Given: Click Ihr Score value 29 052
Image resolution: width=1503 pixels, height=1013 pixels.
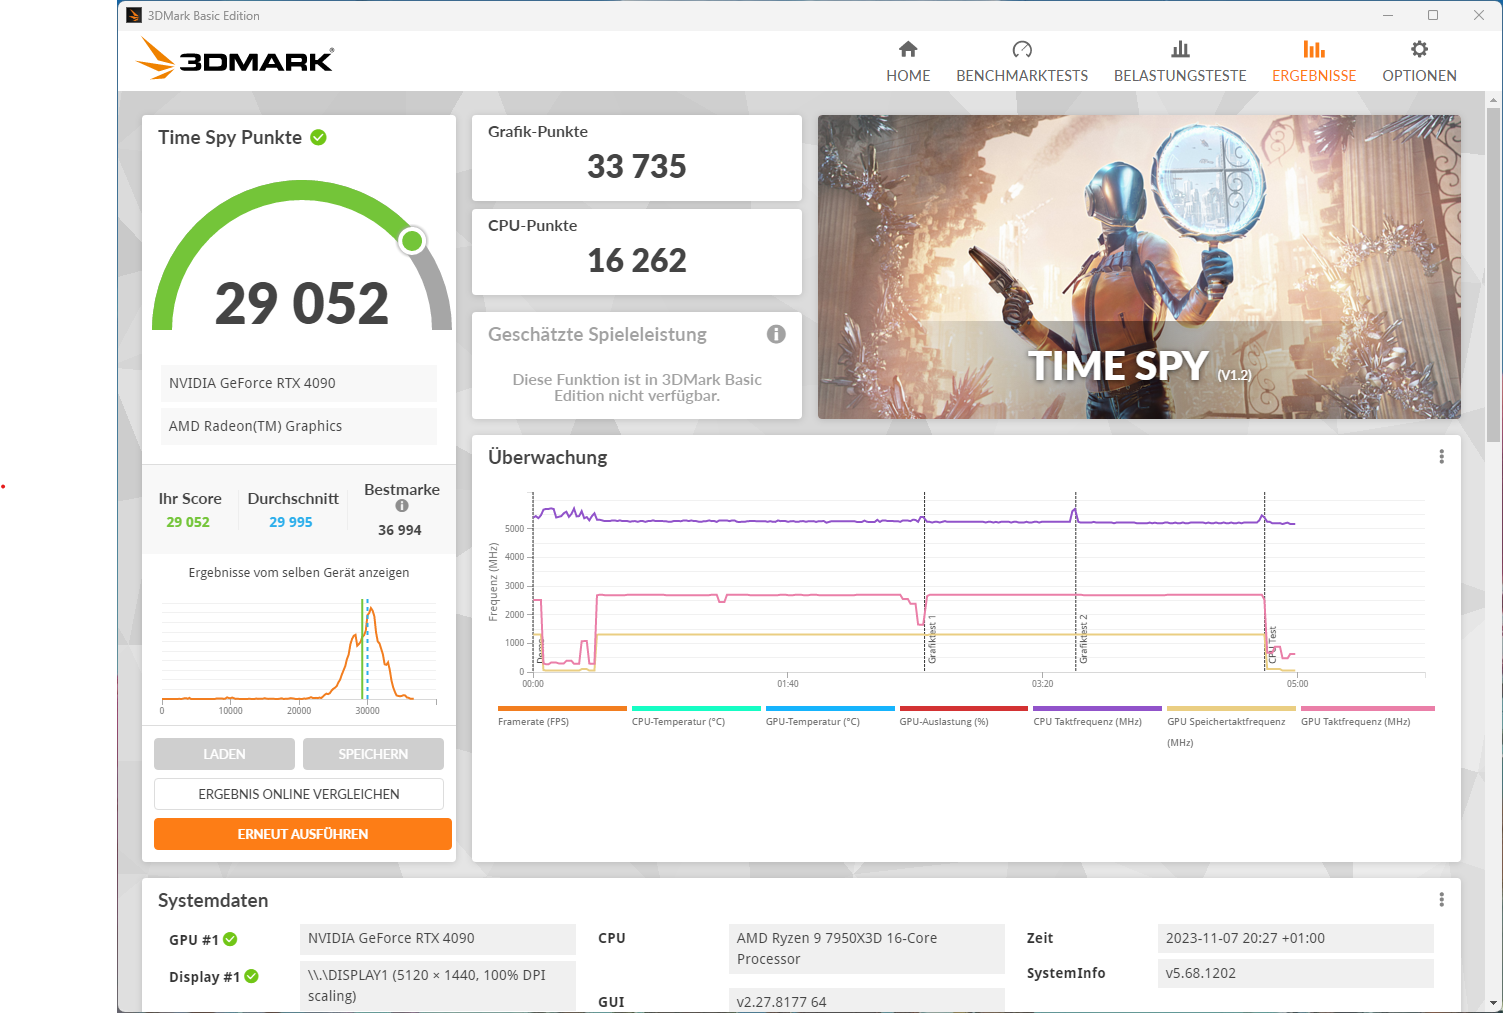Looking at the screenshot, I should (x=188, y=522).
